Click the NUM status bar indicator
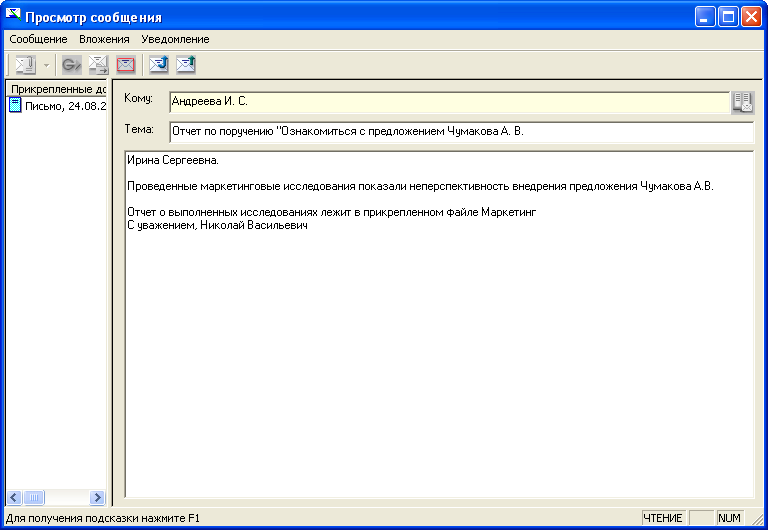Image resolution: width=768 pixels, height=530 pixels. [x=729, y=518]
